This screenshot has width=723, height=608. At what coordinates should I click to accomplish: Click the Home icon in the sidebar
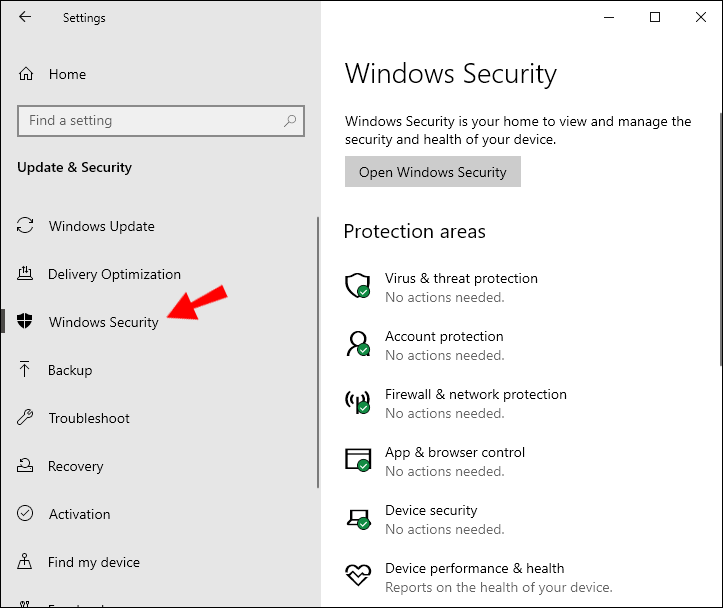pyautogui.click(x=27, y=74)
